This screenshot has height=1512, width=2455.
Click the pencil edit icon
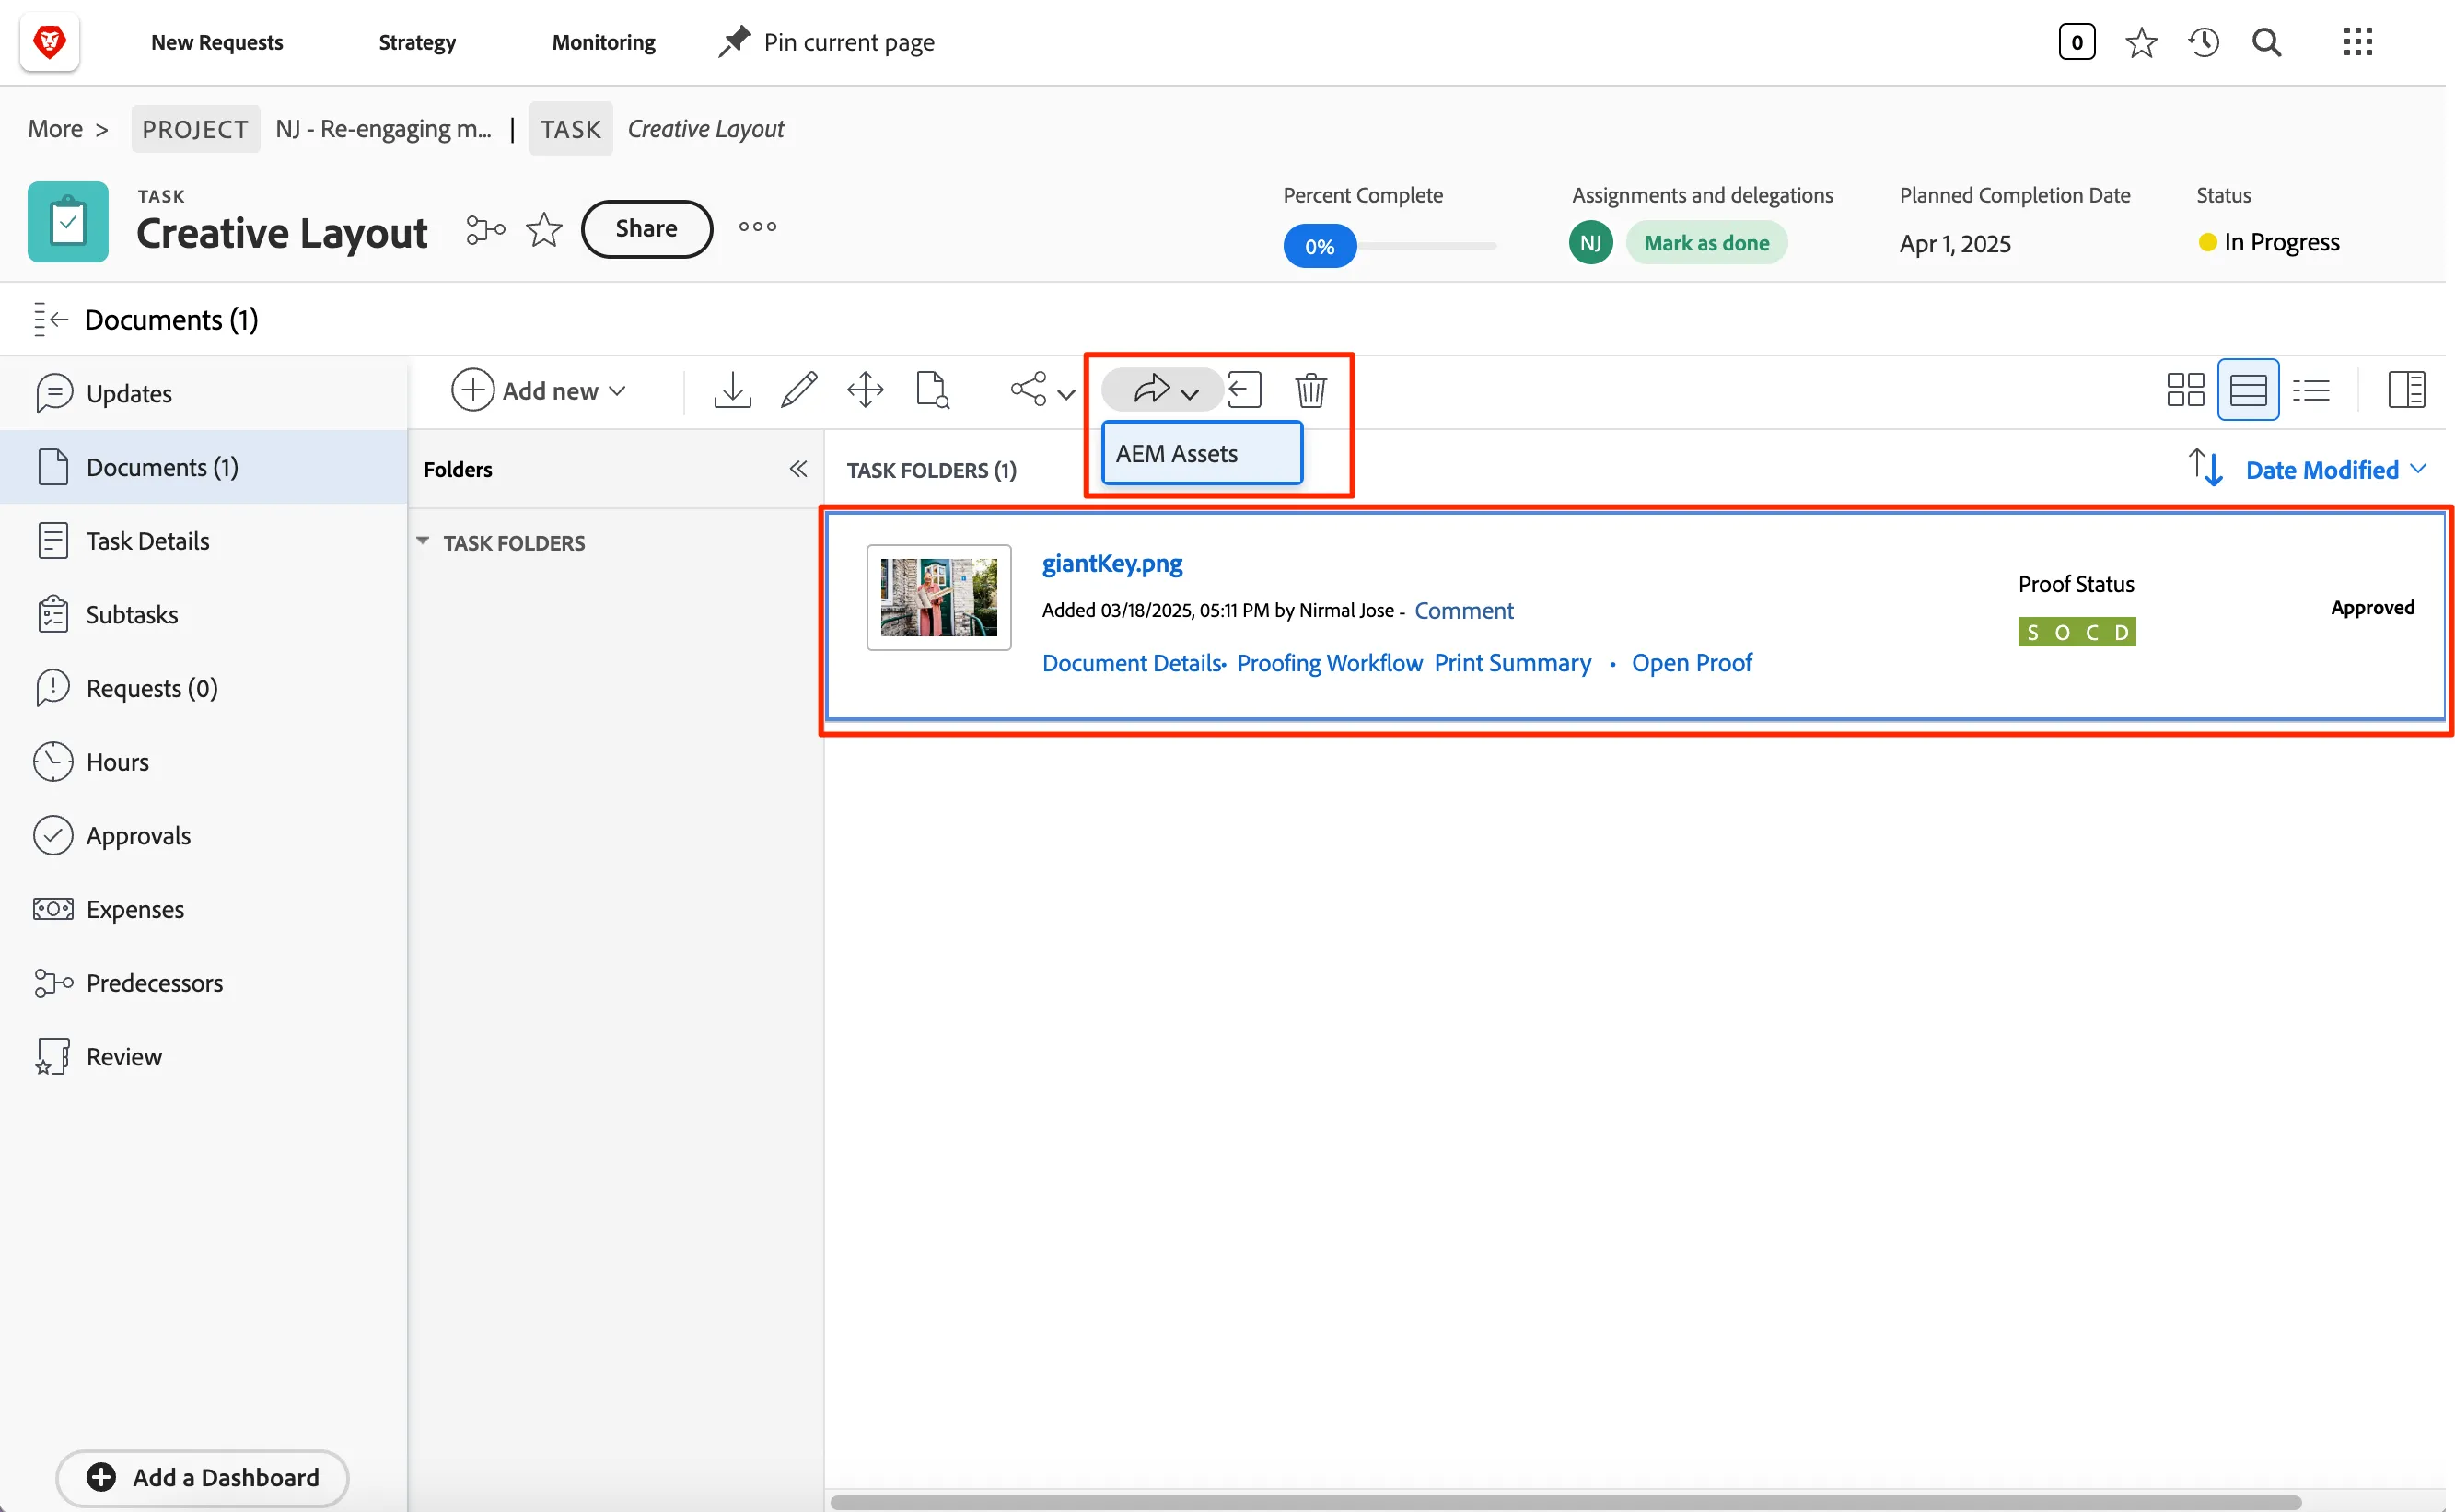point(798,390)
